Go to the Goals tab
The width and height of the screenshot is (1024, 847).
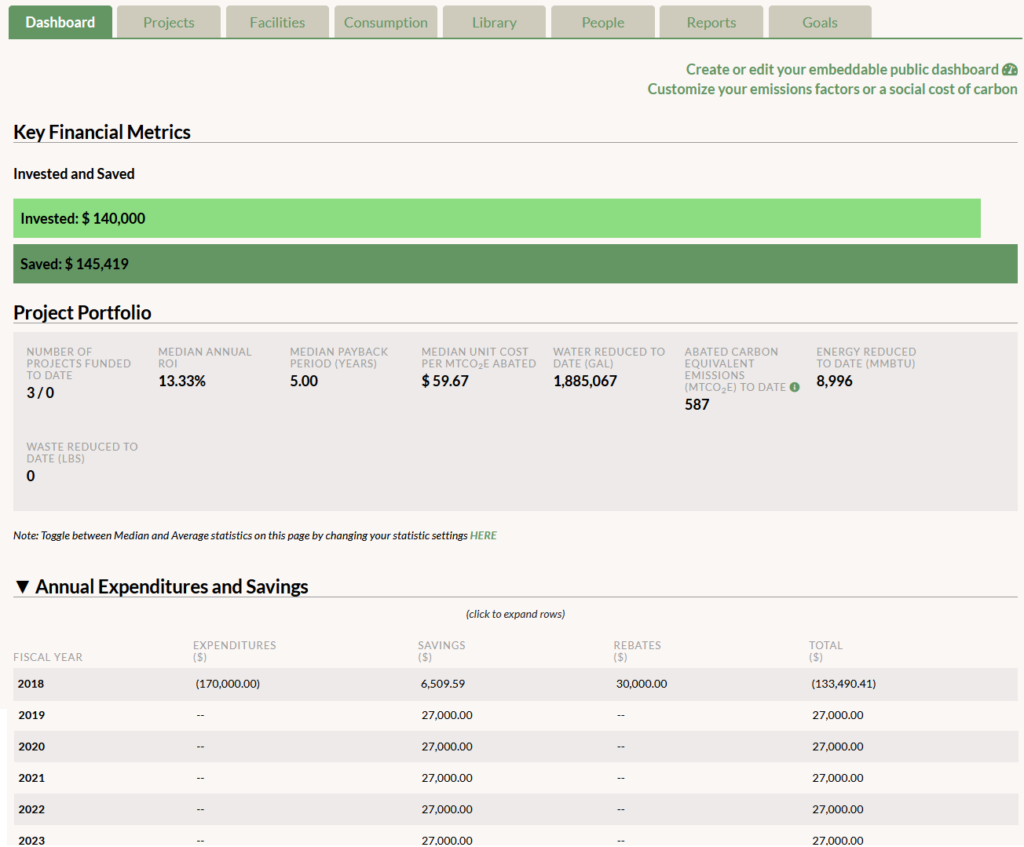coord(820,22)
